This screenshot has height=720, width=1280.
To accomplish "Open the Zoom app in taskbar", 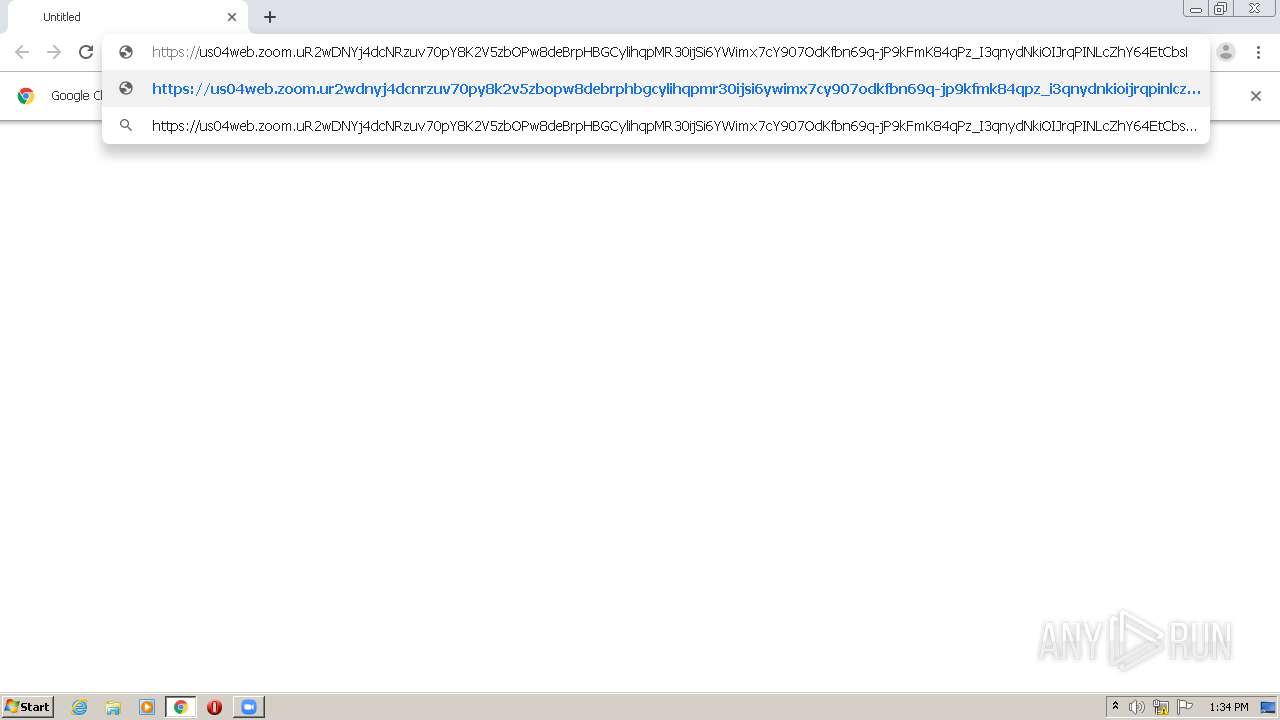I will point(248,707).
